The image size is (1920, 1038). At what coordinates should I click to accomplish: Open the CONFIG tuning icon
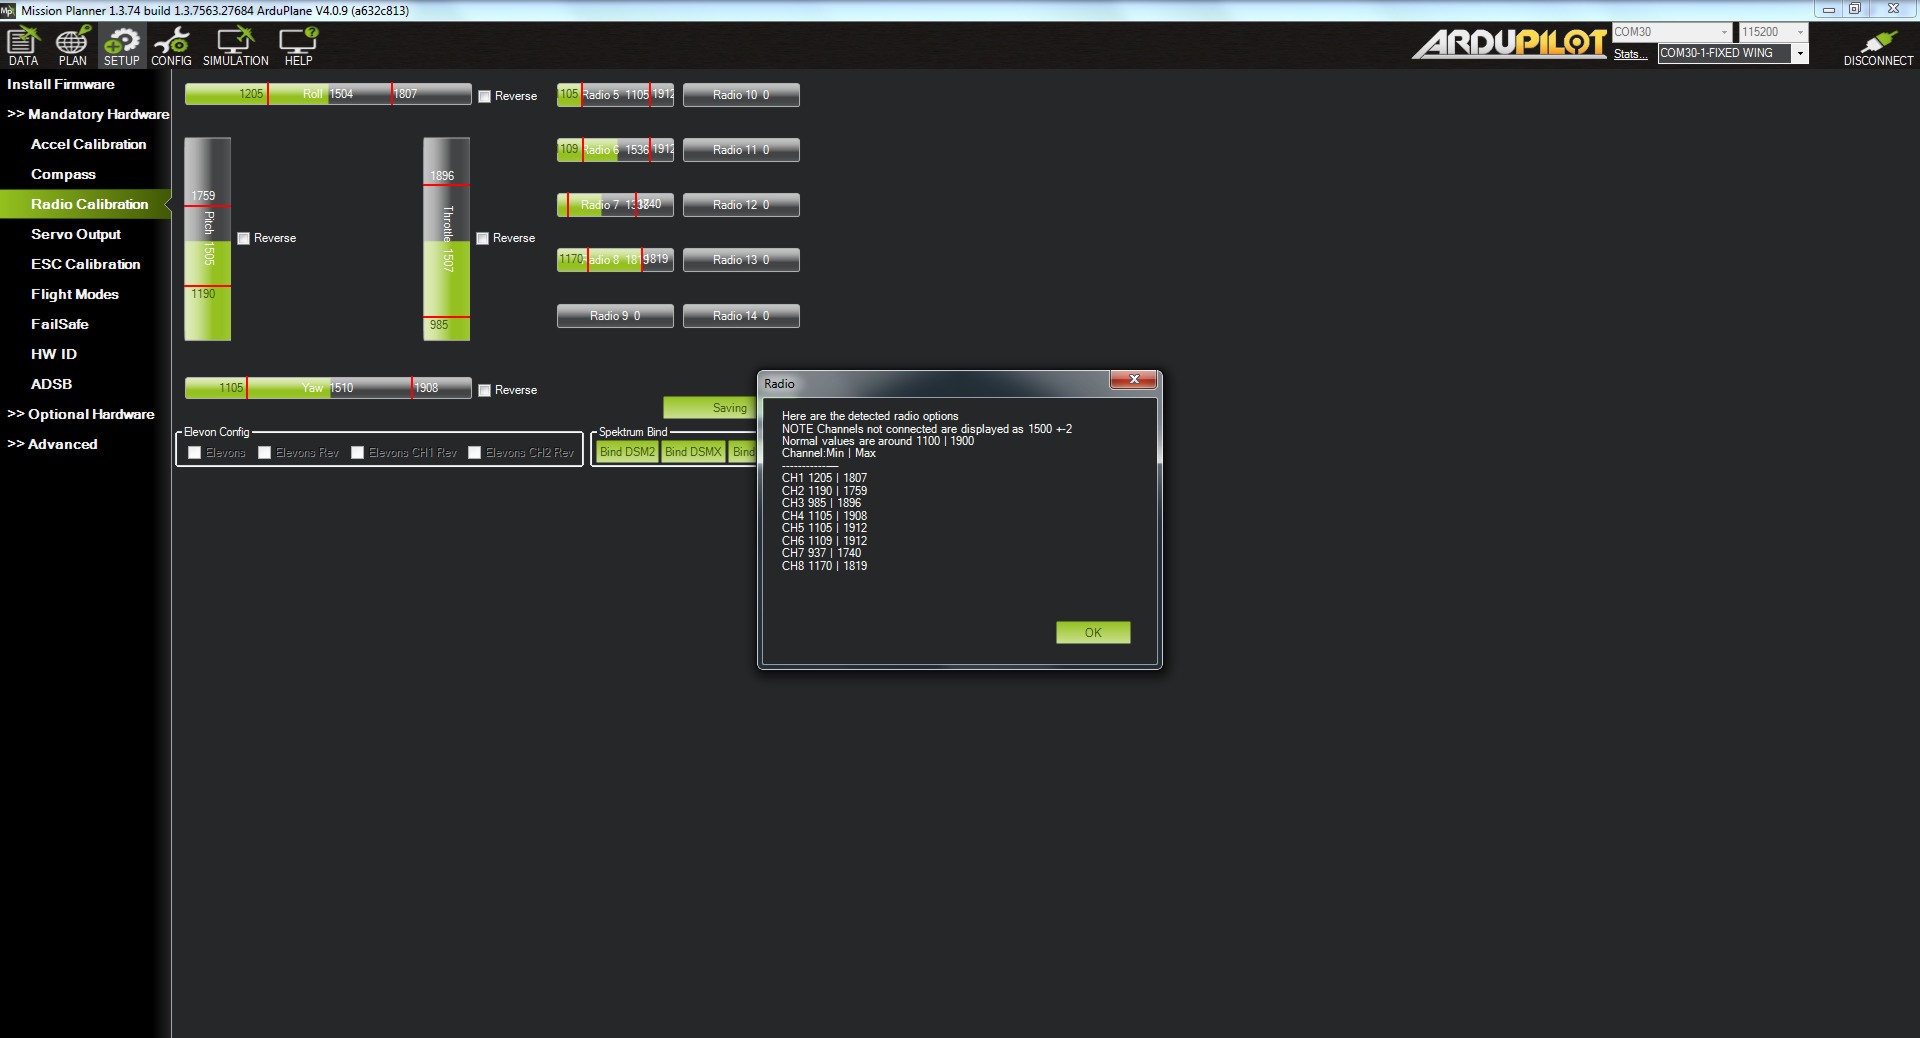[x=171, y=46]
